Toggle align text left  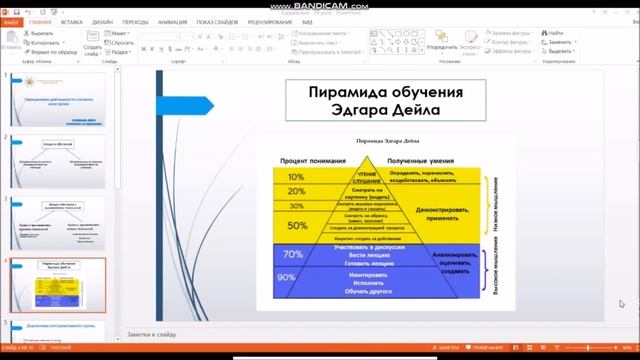click(231, 49)
